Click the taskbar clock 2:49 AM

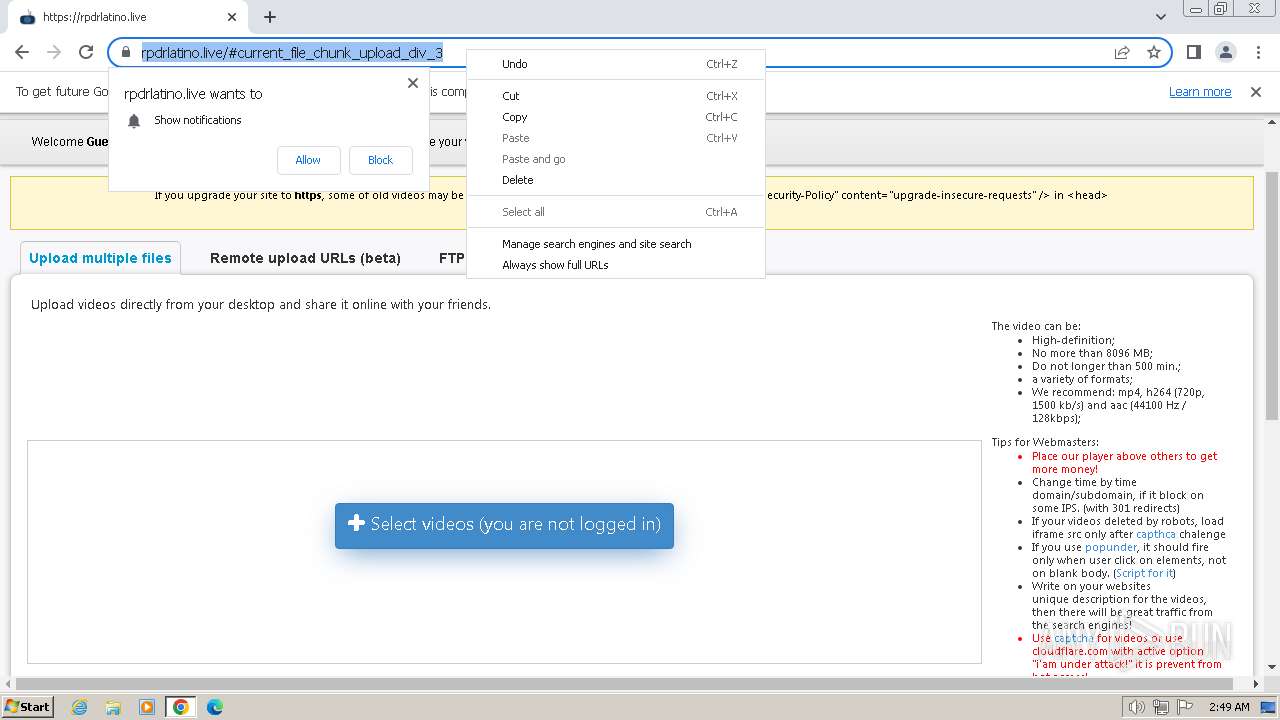pos(1229,707)
